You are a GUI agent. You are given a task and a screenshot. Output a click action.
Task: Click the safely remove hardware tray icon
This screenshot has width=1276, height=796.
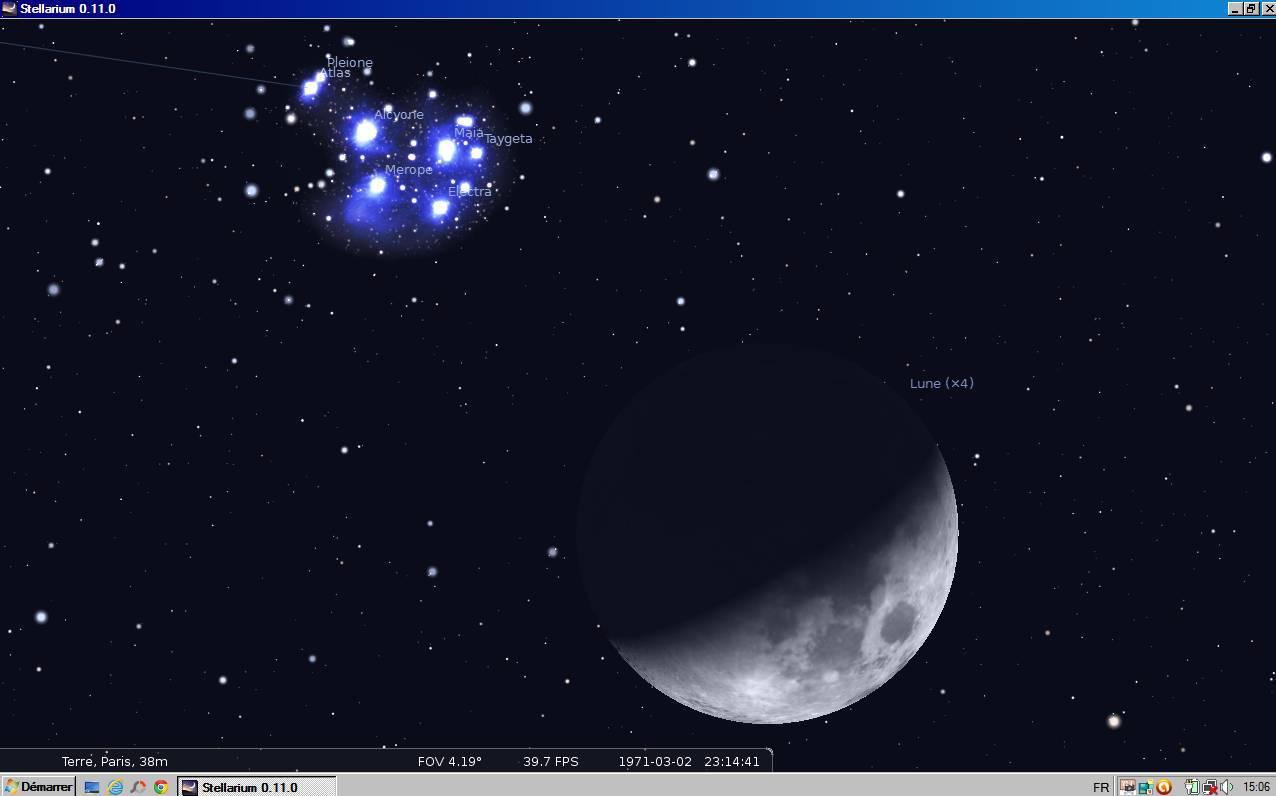tap(1191, 787)
